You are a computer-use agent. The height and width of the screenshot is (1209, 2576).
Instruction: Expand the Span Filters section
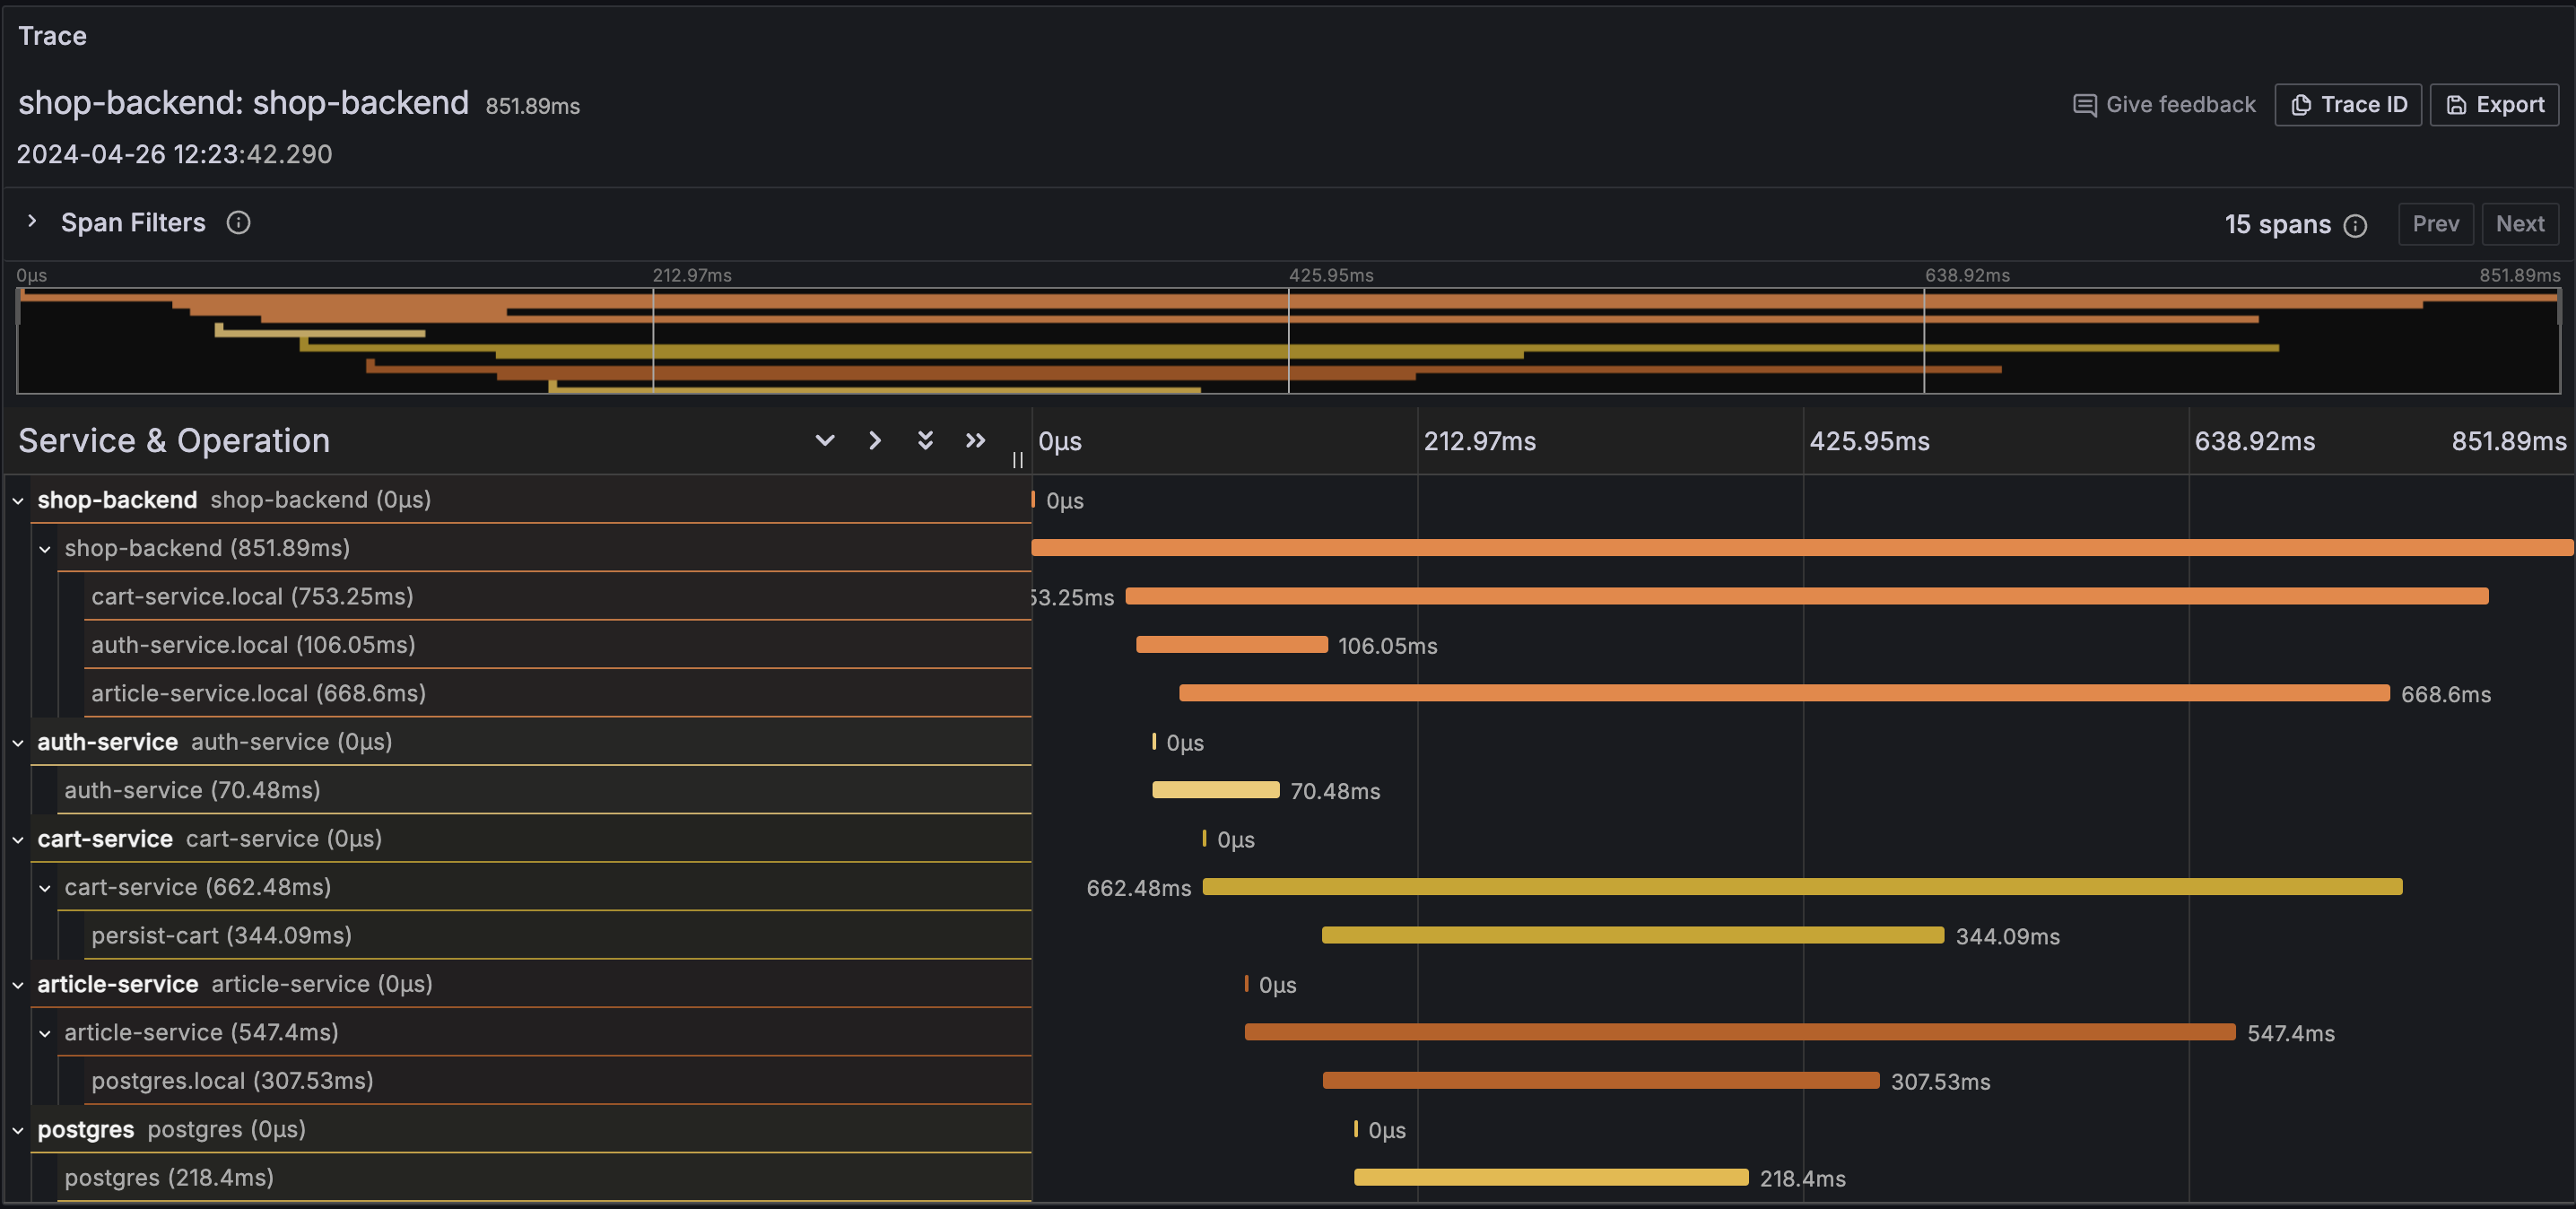click(x=33, y=222)
